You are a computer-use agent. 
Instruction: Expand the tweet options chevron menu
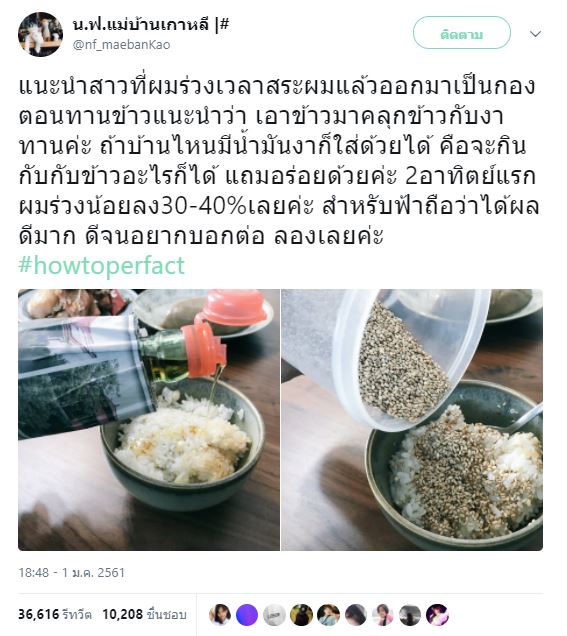coord(535,34)
